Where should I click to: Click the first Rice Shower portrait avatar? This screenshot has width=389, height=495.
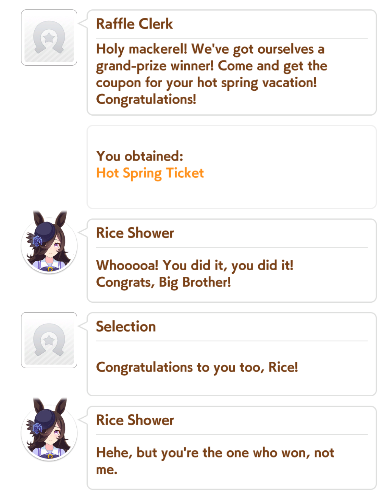tap(49, 243)
